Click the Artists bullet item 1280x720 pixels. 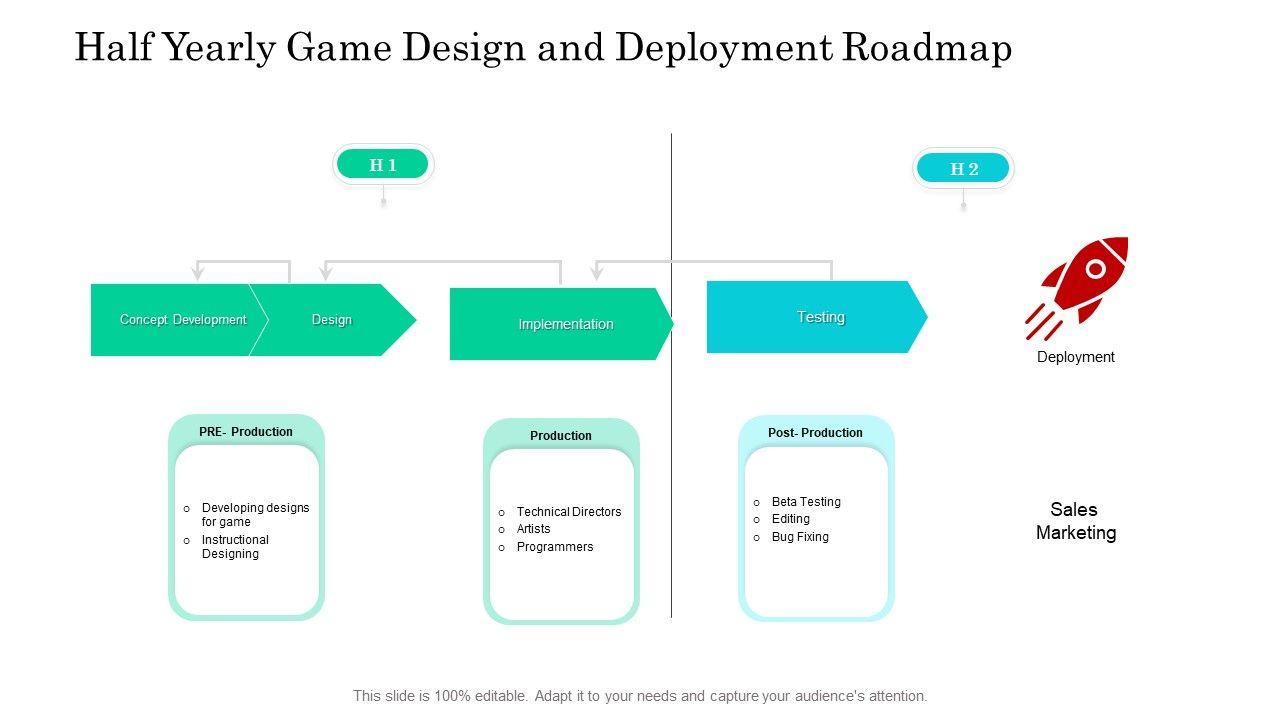tap(533, 529)
